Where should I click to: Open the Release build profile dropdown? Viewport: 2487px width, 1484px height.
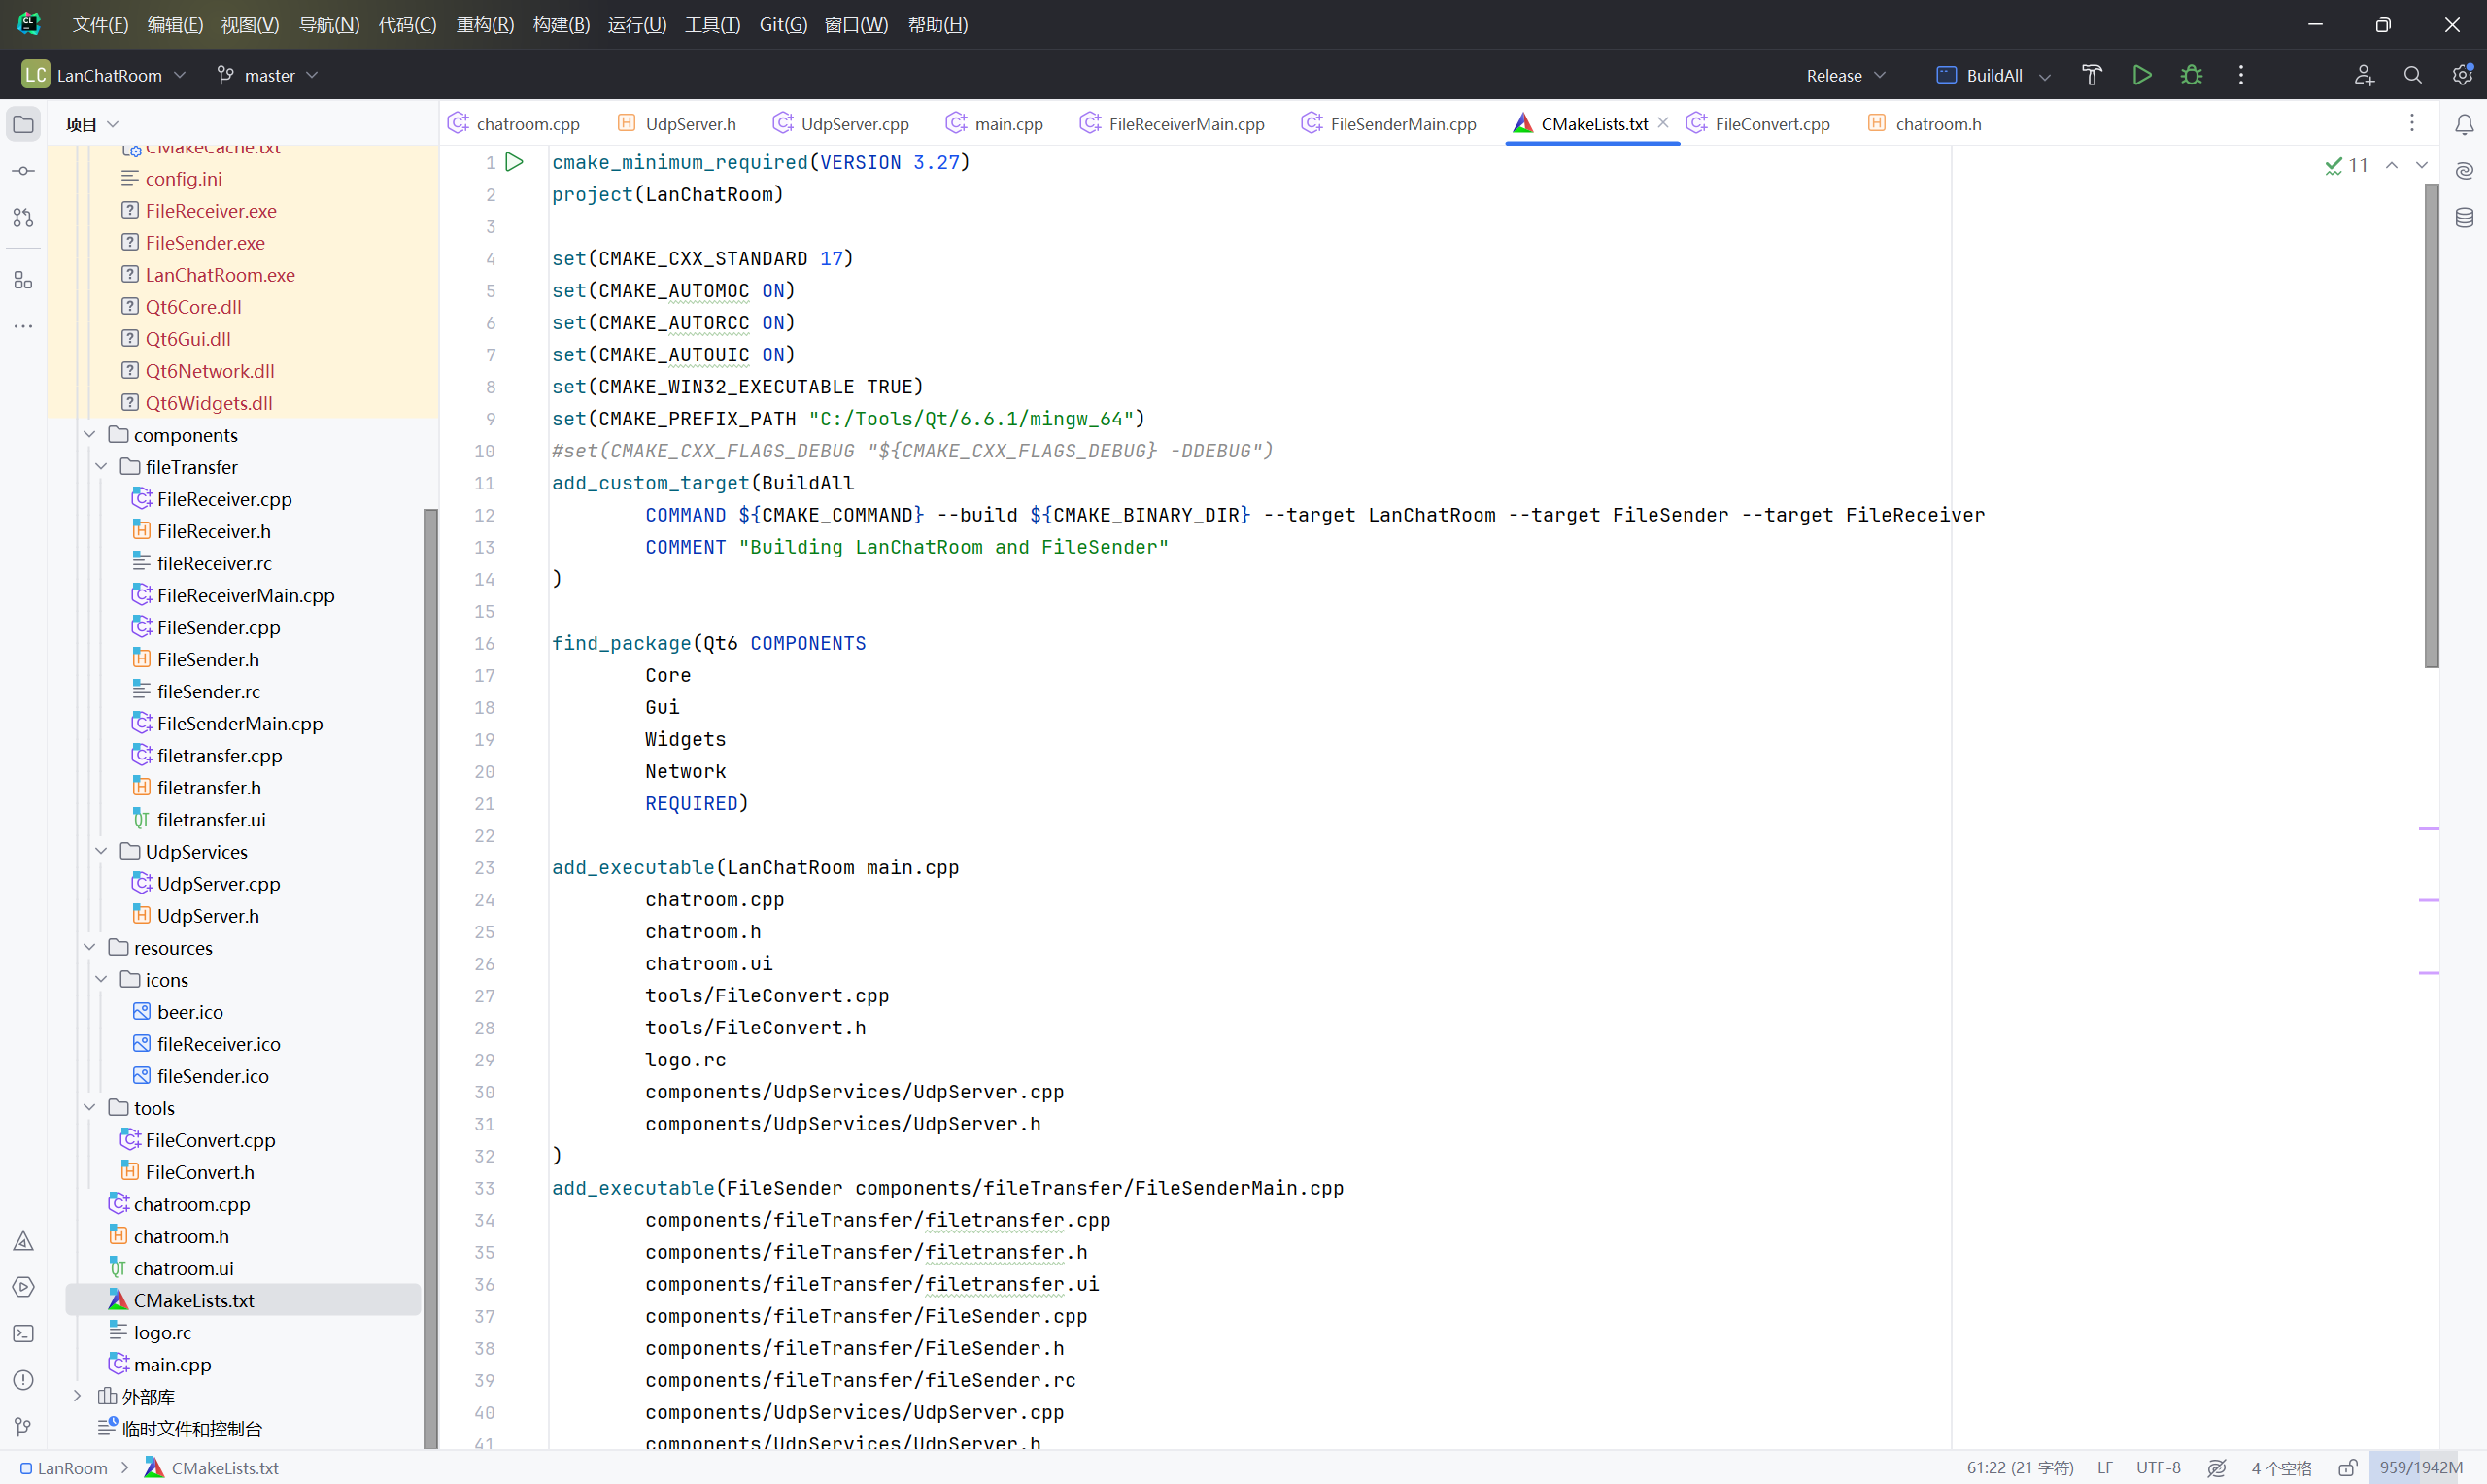(1845, 75)
